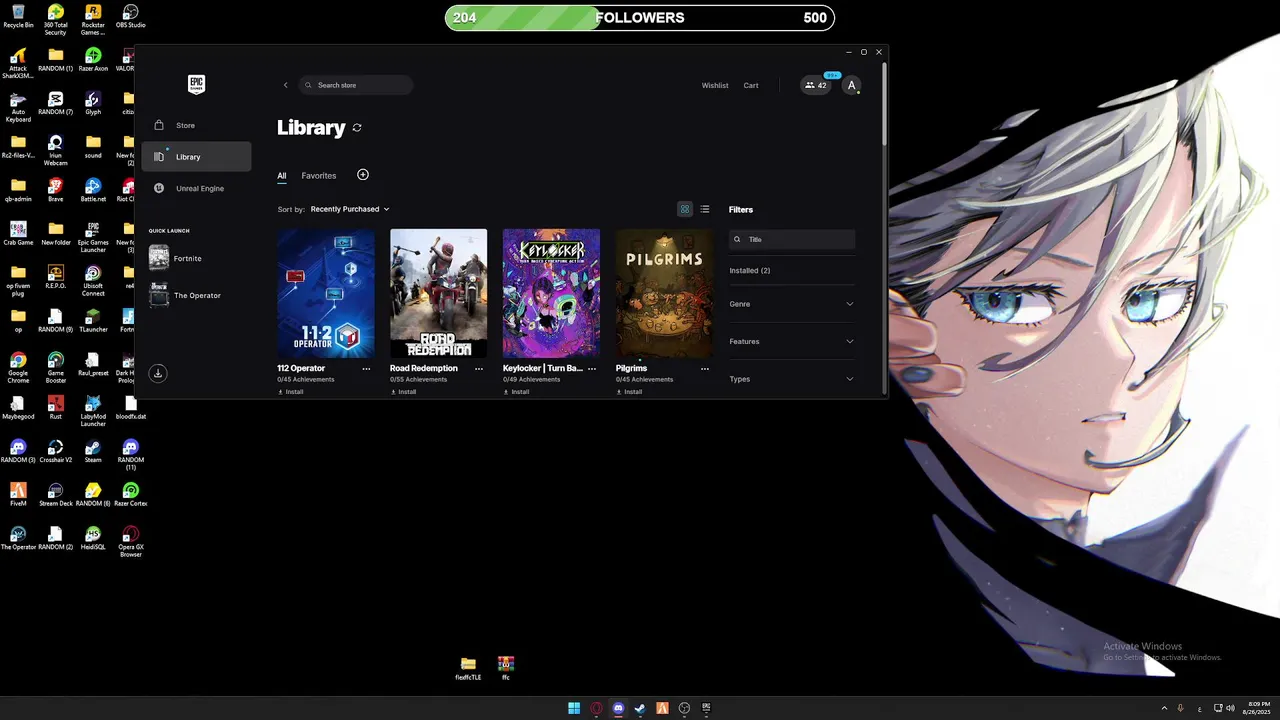The image size is (1280, 720).
Task: Click the Title filter search field
Action: [x=792, y=239]
